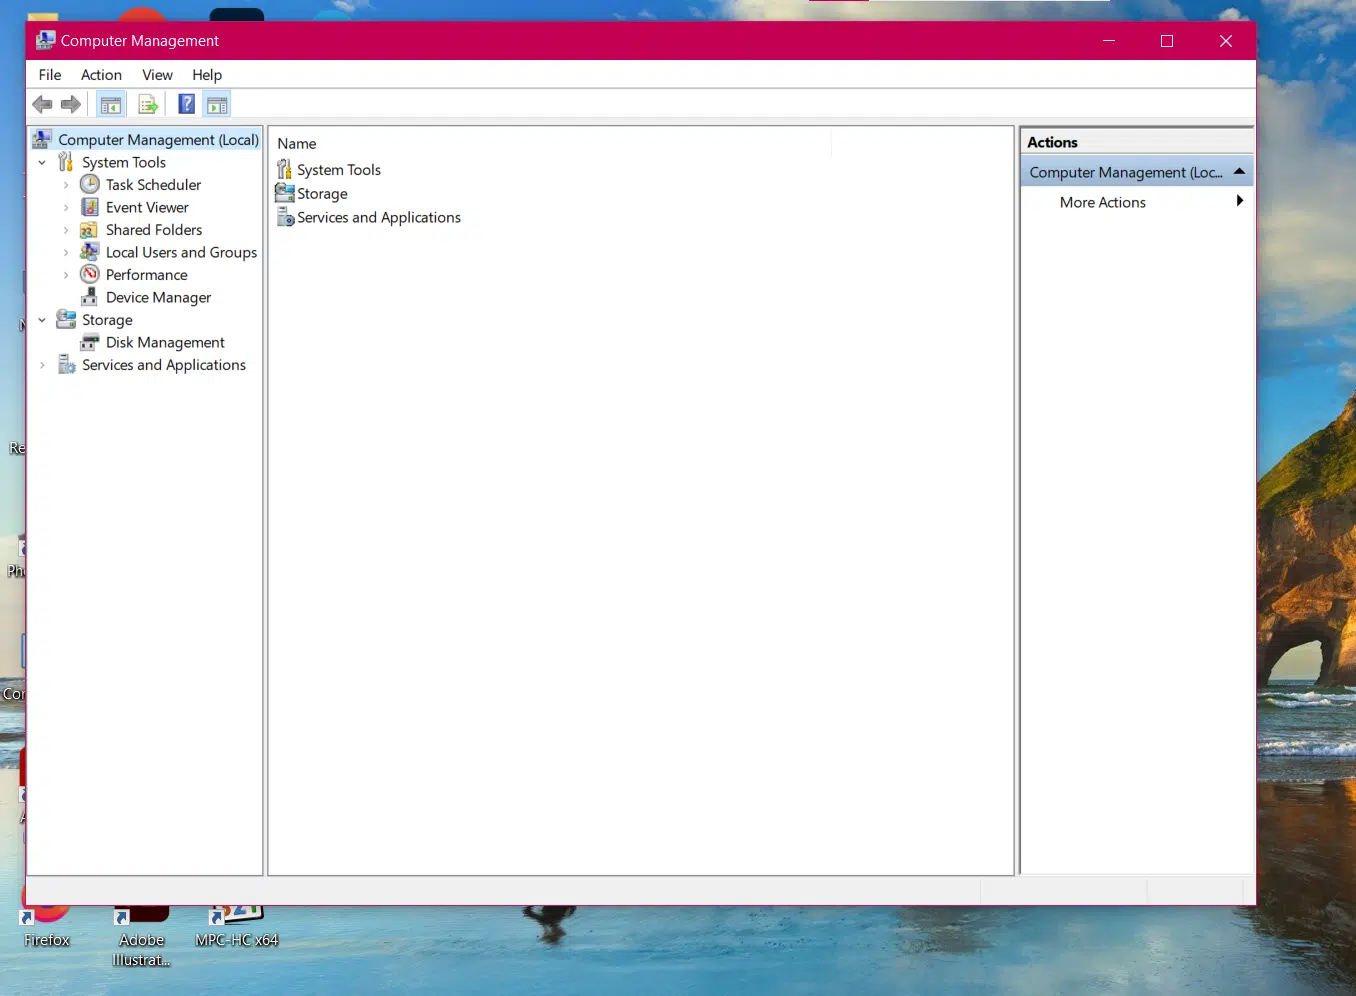This screenshot has height=996, width=1356.
Task: Go back with the toolbar Back arrow
Action: coord(42,104)
